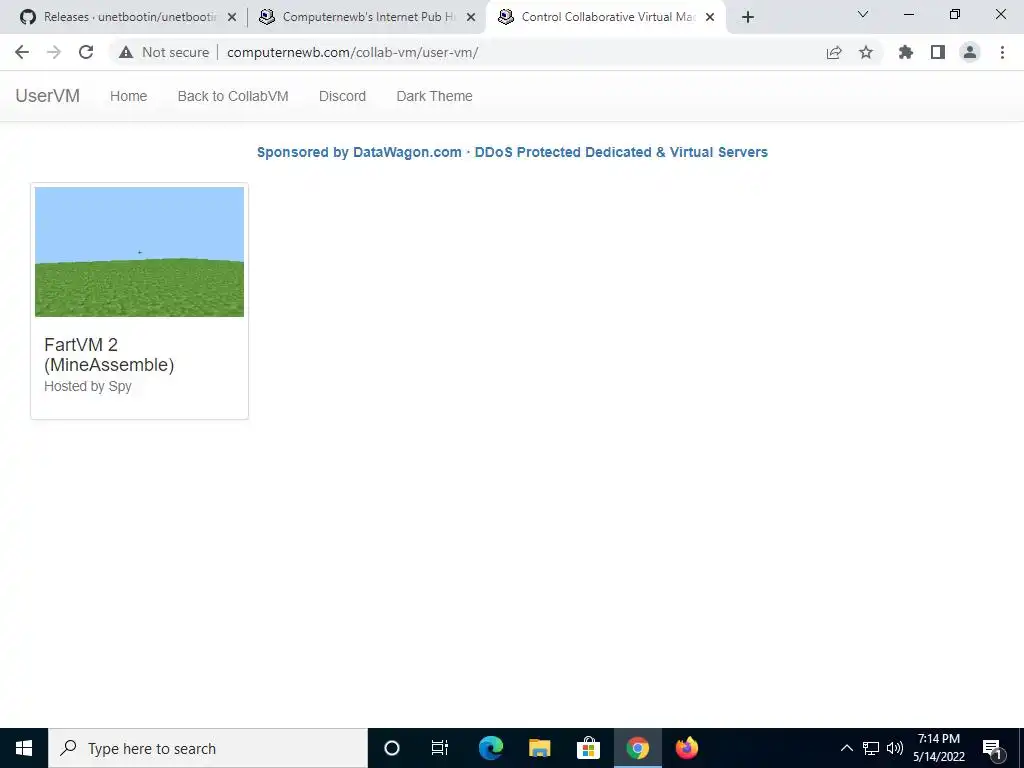Click the Chrome taskbar icon

(637, 748)
